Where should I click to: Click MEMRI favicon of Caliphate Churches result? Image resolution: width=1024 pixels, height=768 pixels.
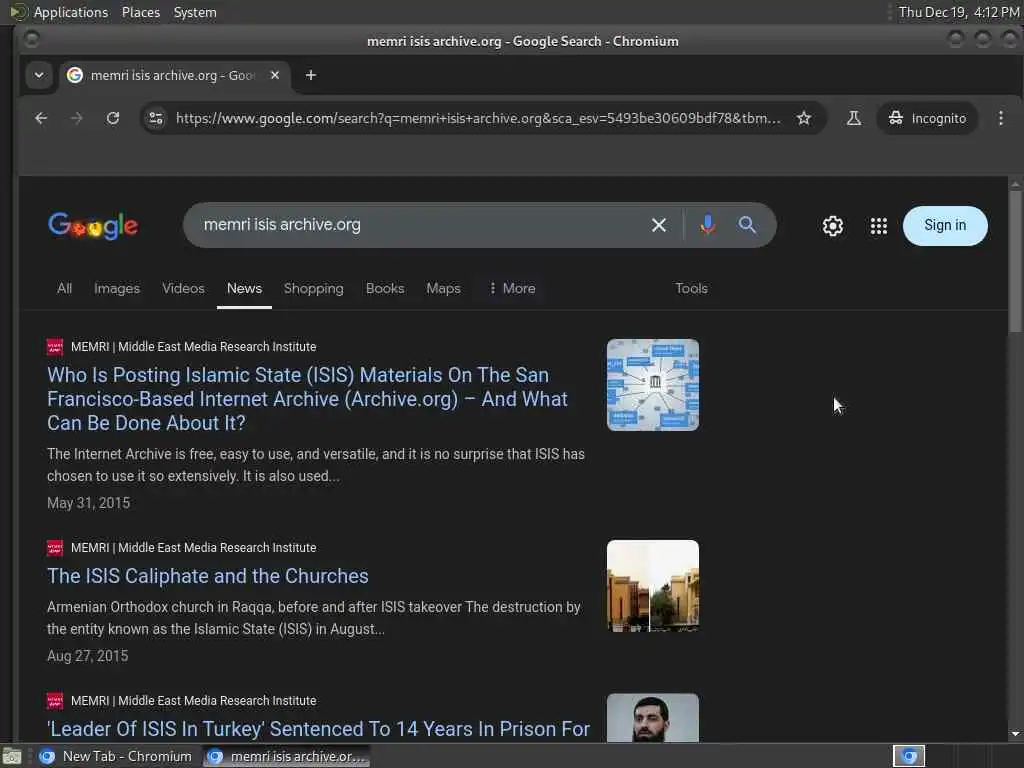click(55, 548)
